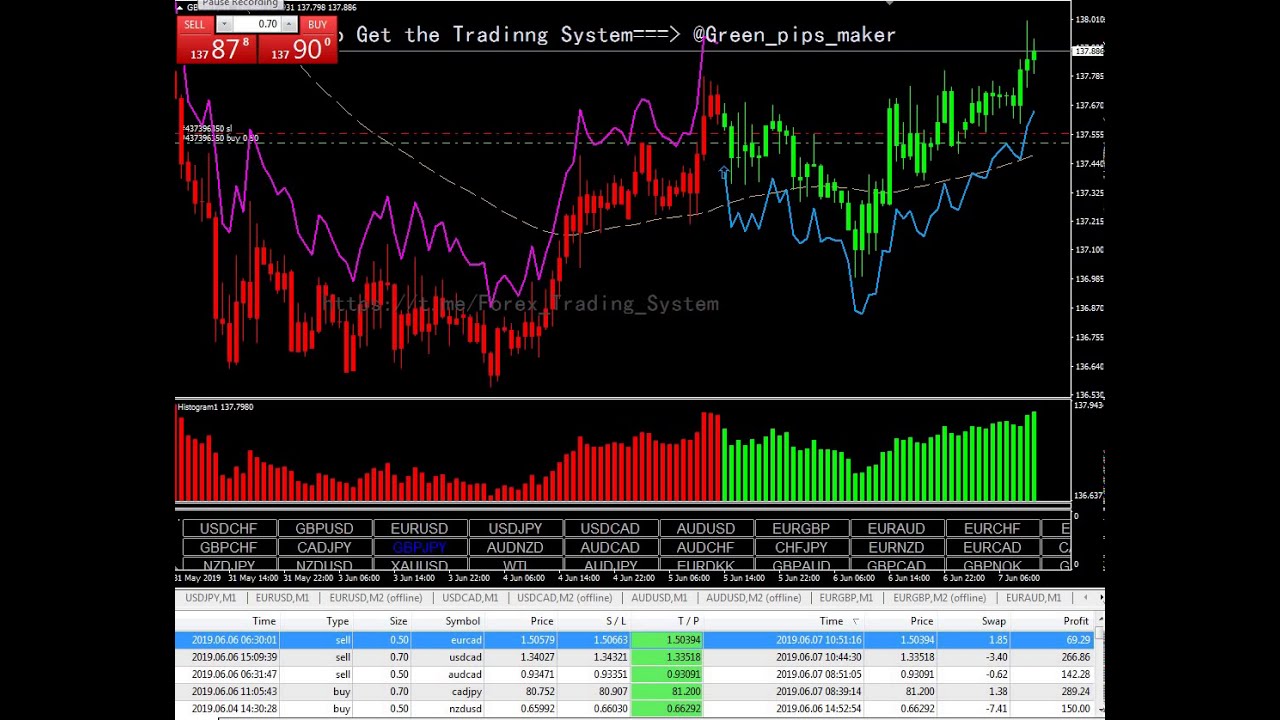Switch to the EURUSD,M1 chart tab

(x=282, y=598)
